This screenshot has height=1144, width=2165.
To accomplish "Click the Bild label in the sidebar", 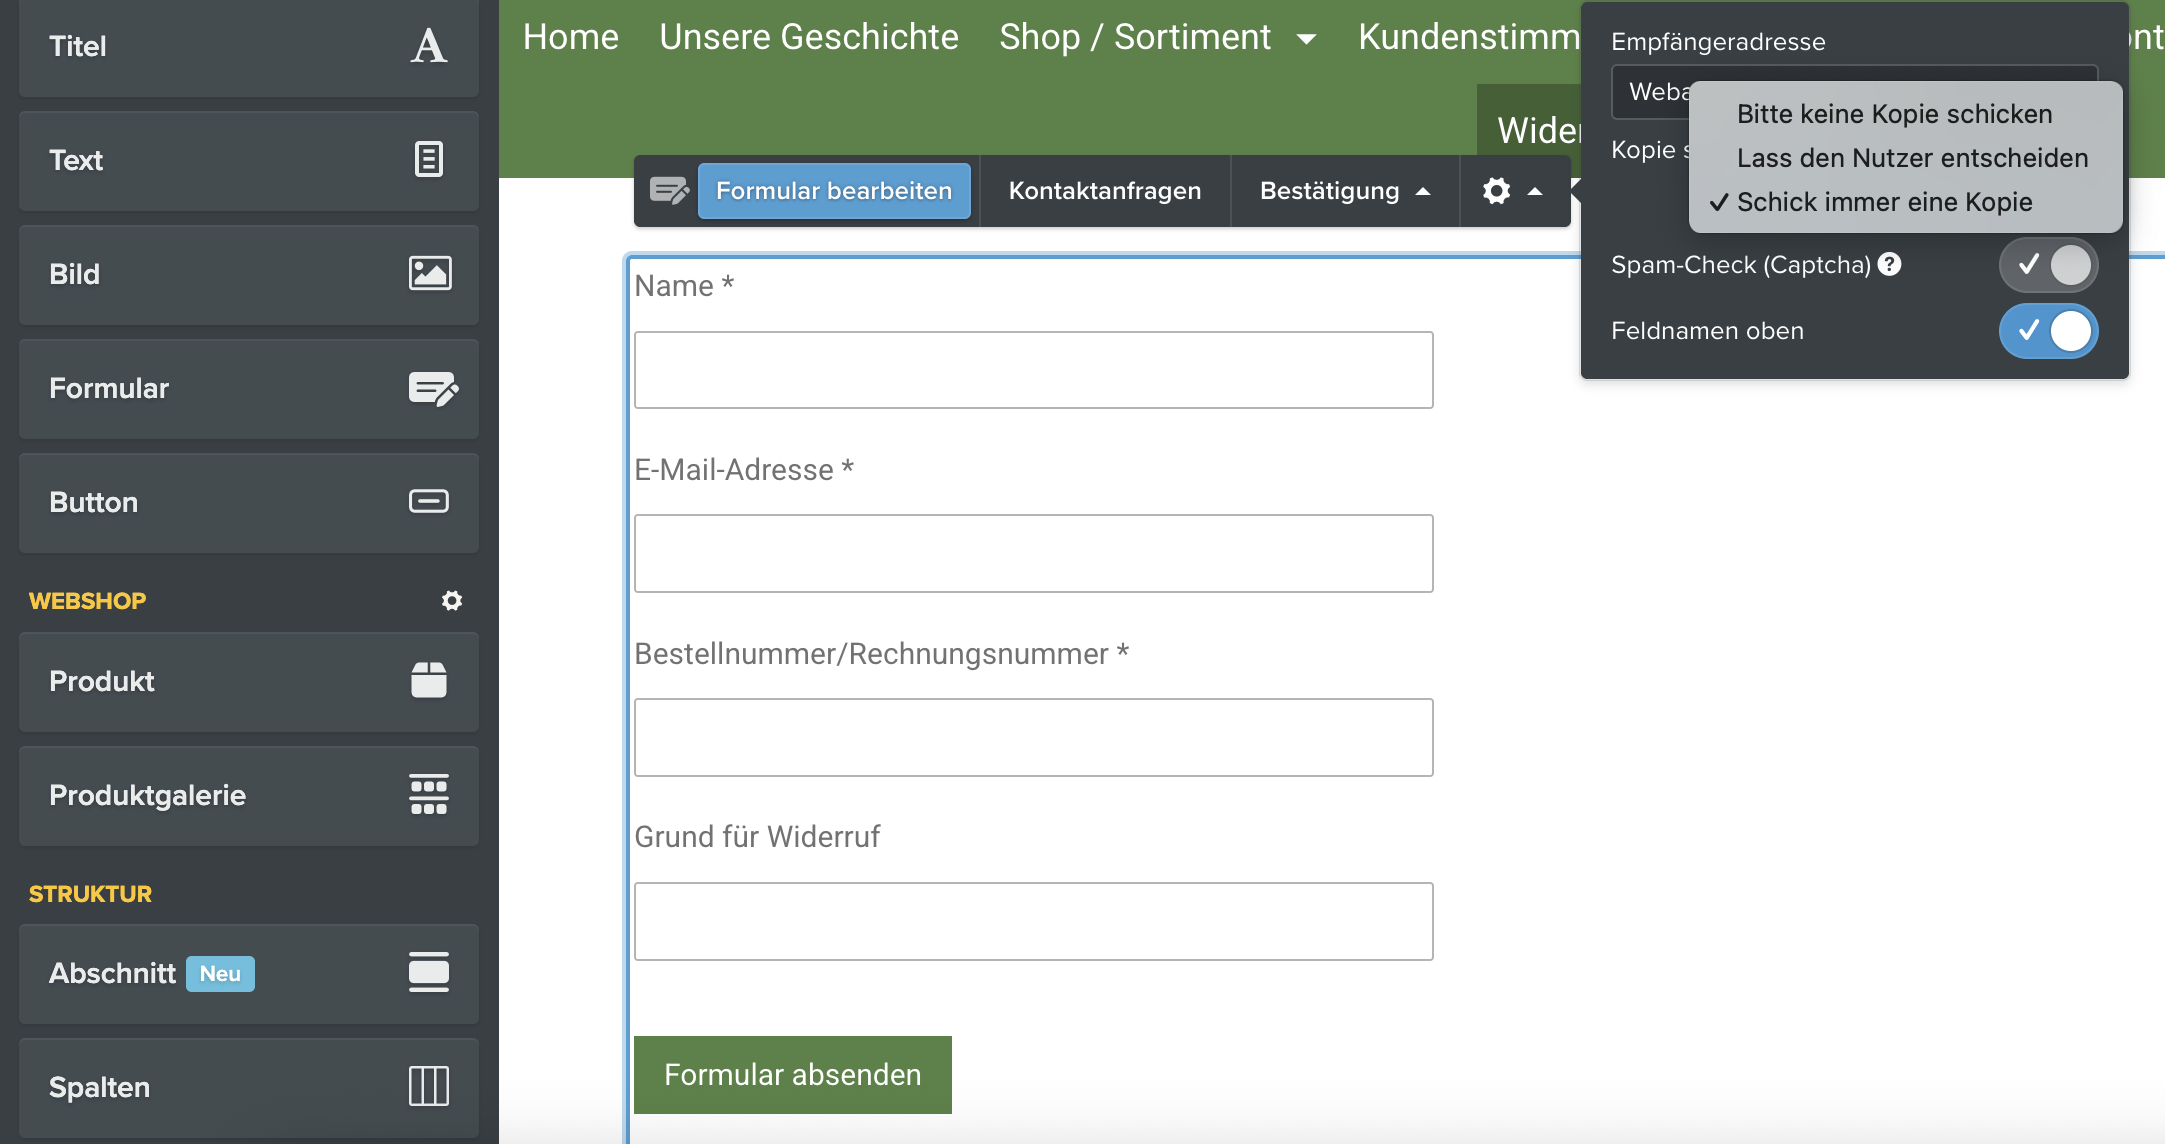I will (x=75, y=274).
